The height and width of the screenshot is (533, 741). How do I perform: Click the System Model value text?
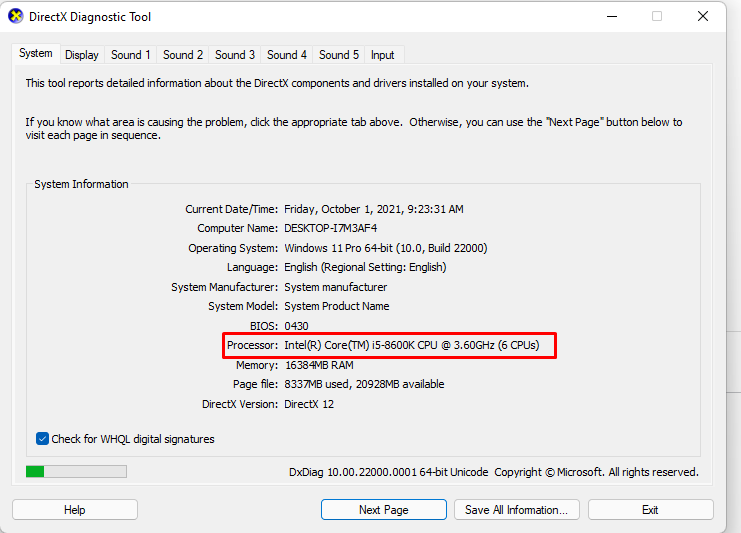(x=336, y=306)
